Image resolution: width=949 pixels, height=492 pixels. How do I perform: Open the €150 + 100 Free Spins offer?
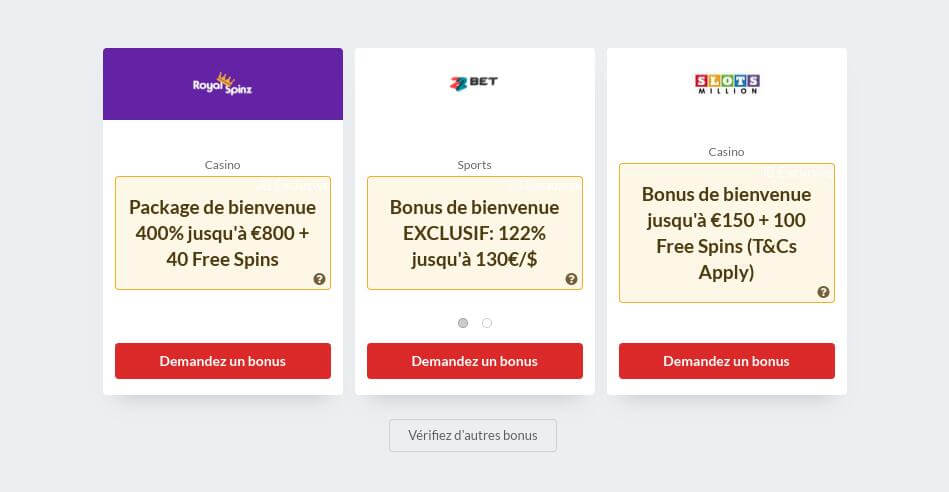726,233
